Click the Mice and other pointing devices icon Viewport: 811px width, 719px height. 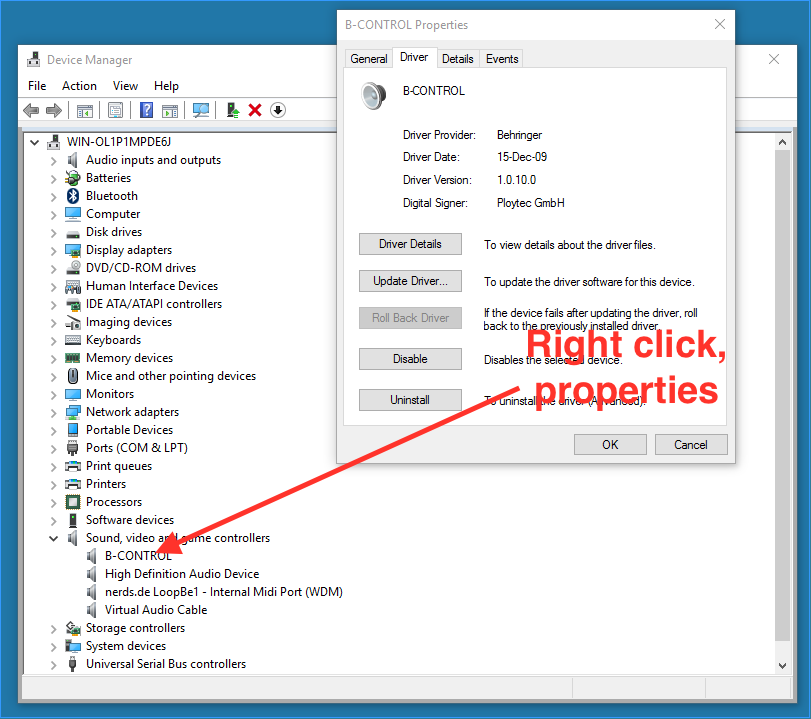[x=73, y=376]
